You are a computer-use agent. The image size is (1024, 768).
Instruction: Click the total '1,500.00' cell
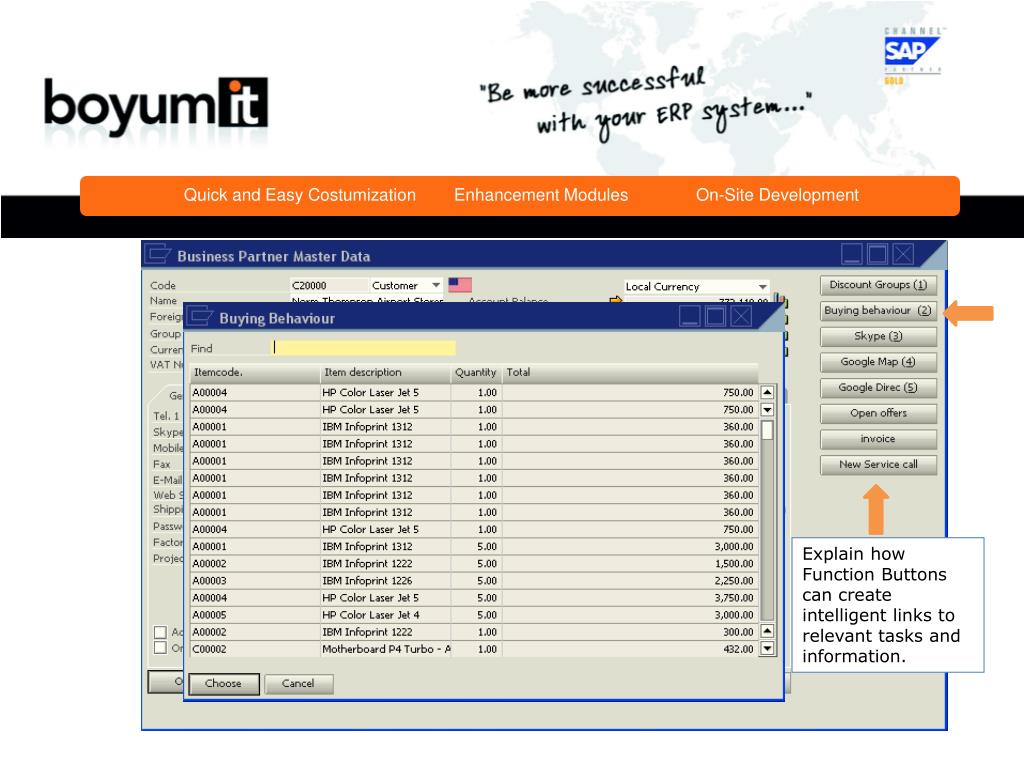tap(630, 564)
